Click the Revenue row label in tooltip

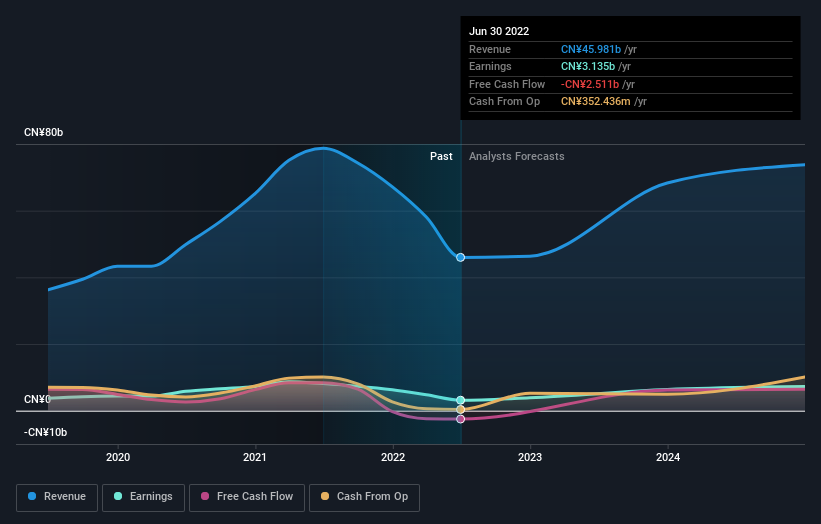tap(490, 49)
